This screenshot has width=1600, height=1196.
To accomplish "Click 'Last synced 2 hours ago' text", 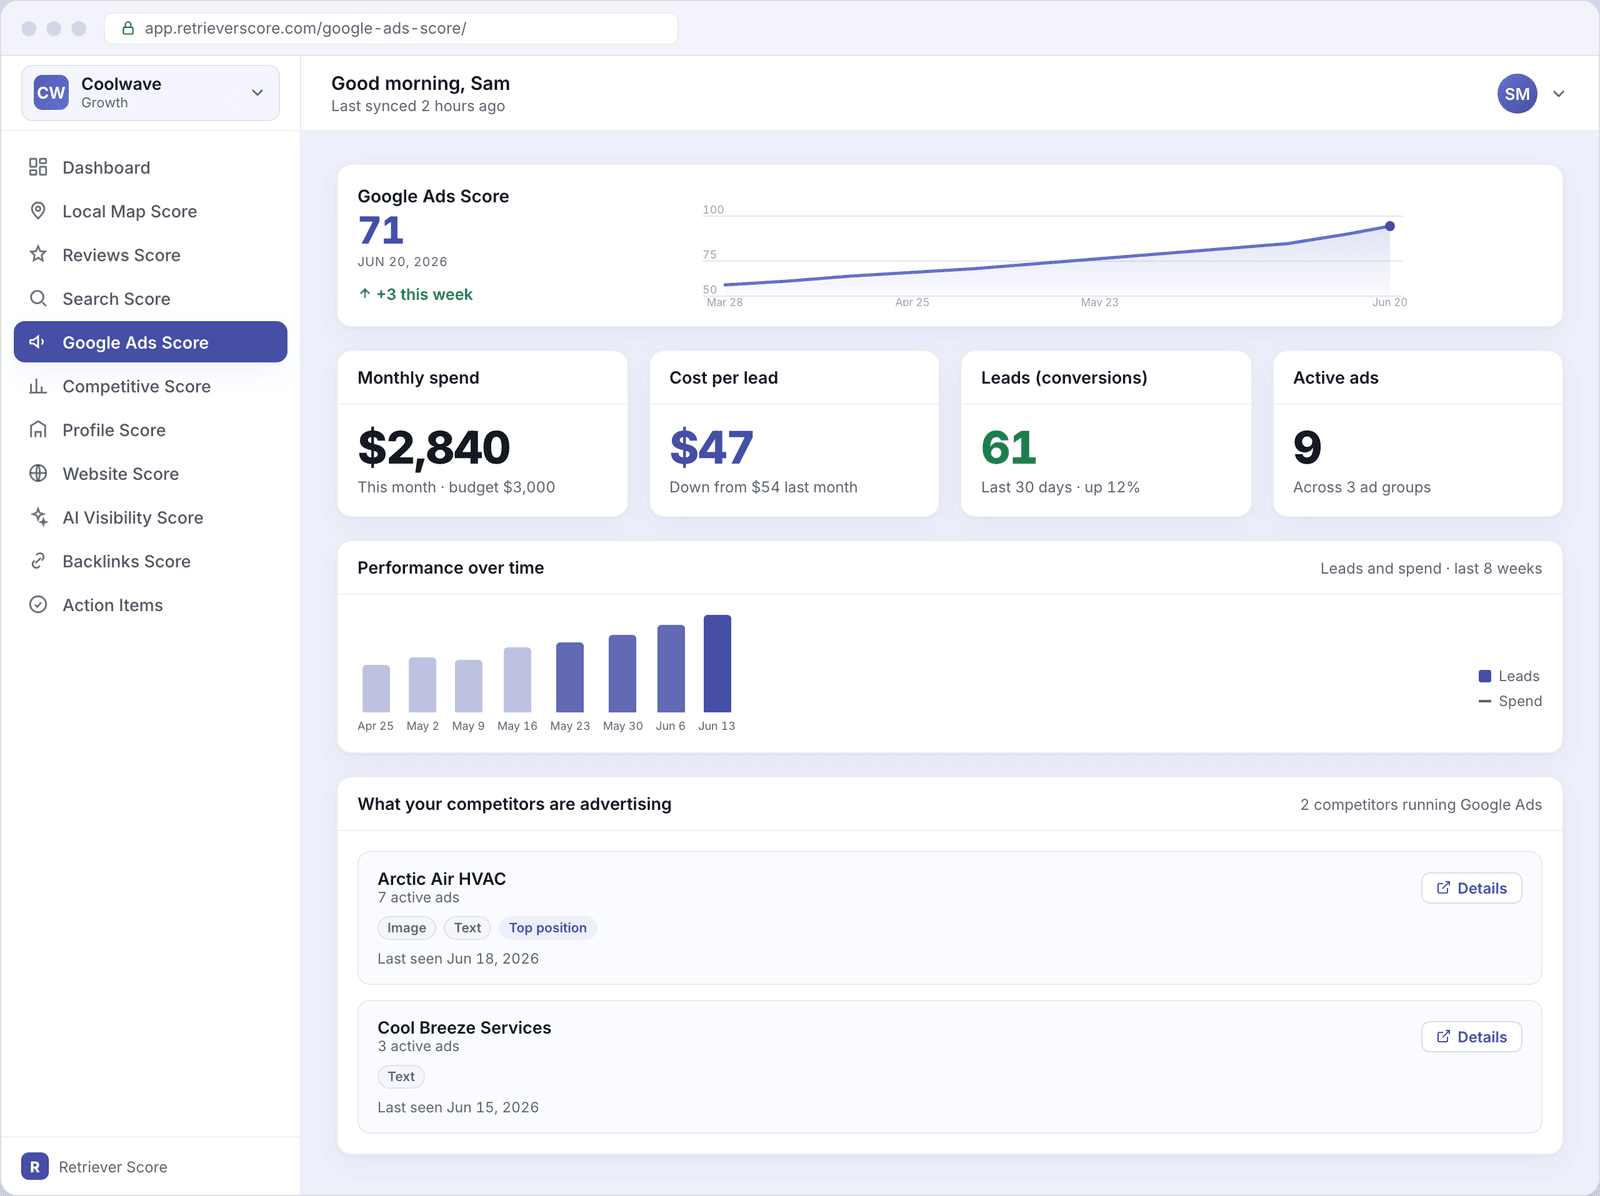I will coord(418,106).
